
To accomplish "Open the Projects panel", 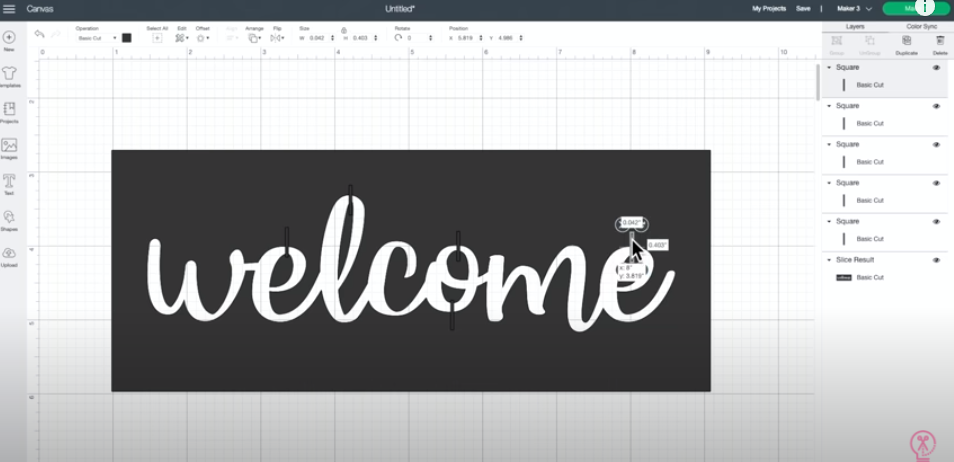I will coord(9,113).
